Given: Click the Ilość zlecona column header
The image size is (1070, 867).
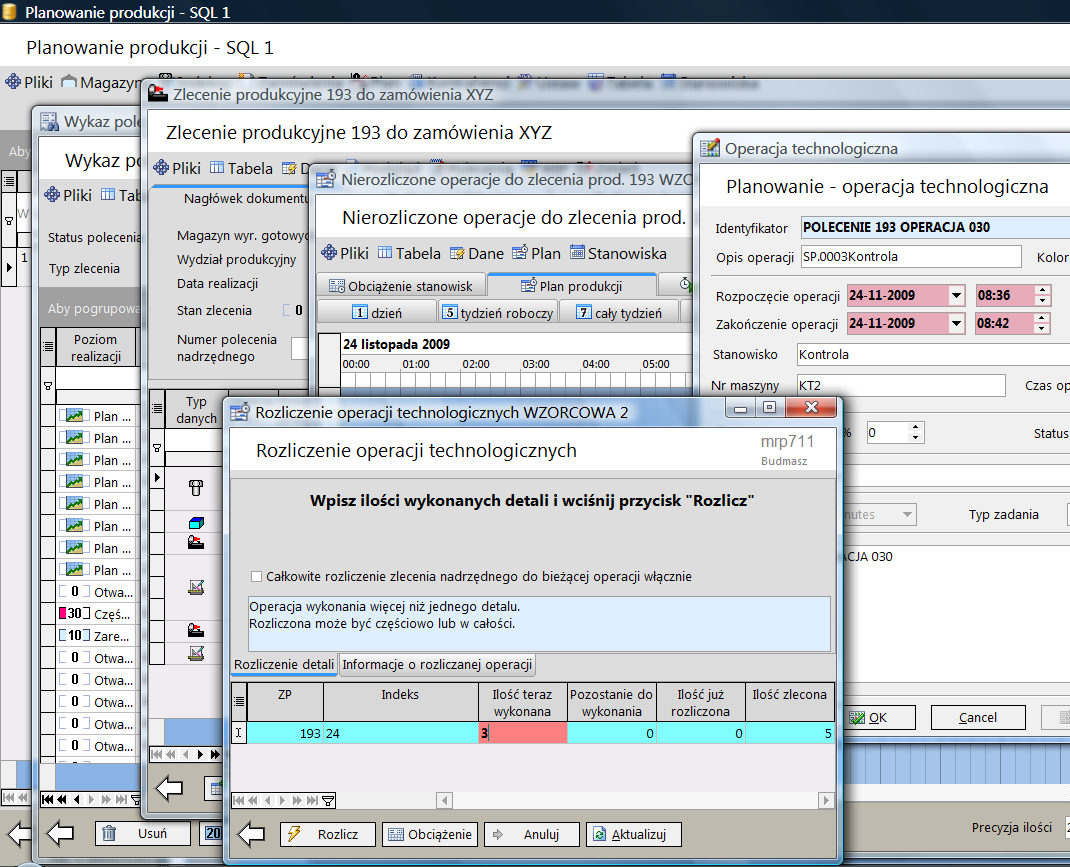Looking at the screenshot, I should click(790, 701).
